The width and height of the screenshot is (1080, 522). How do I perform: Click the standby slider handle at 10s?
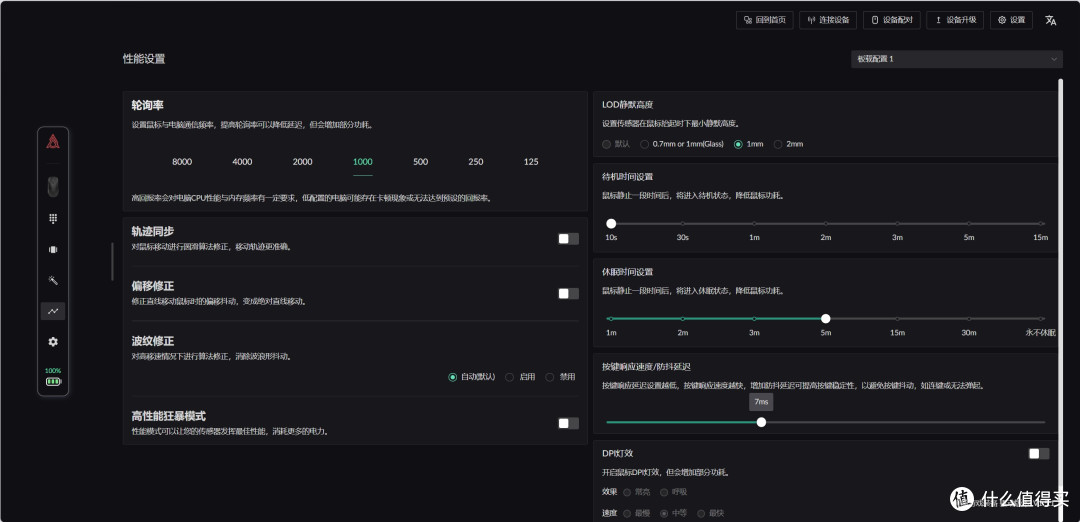[x=611, y=224]
